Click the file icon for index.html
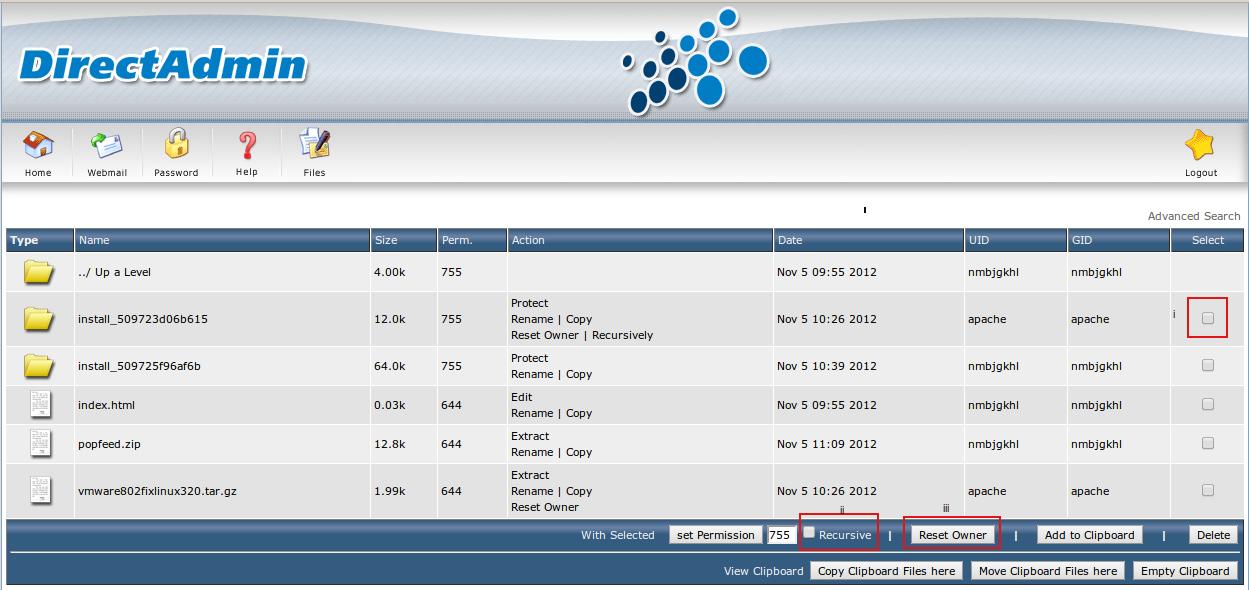This screenshot has height=590, width=1249. 40,405
